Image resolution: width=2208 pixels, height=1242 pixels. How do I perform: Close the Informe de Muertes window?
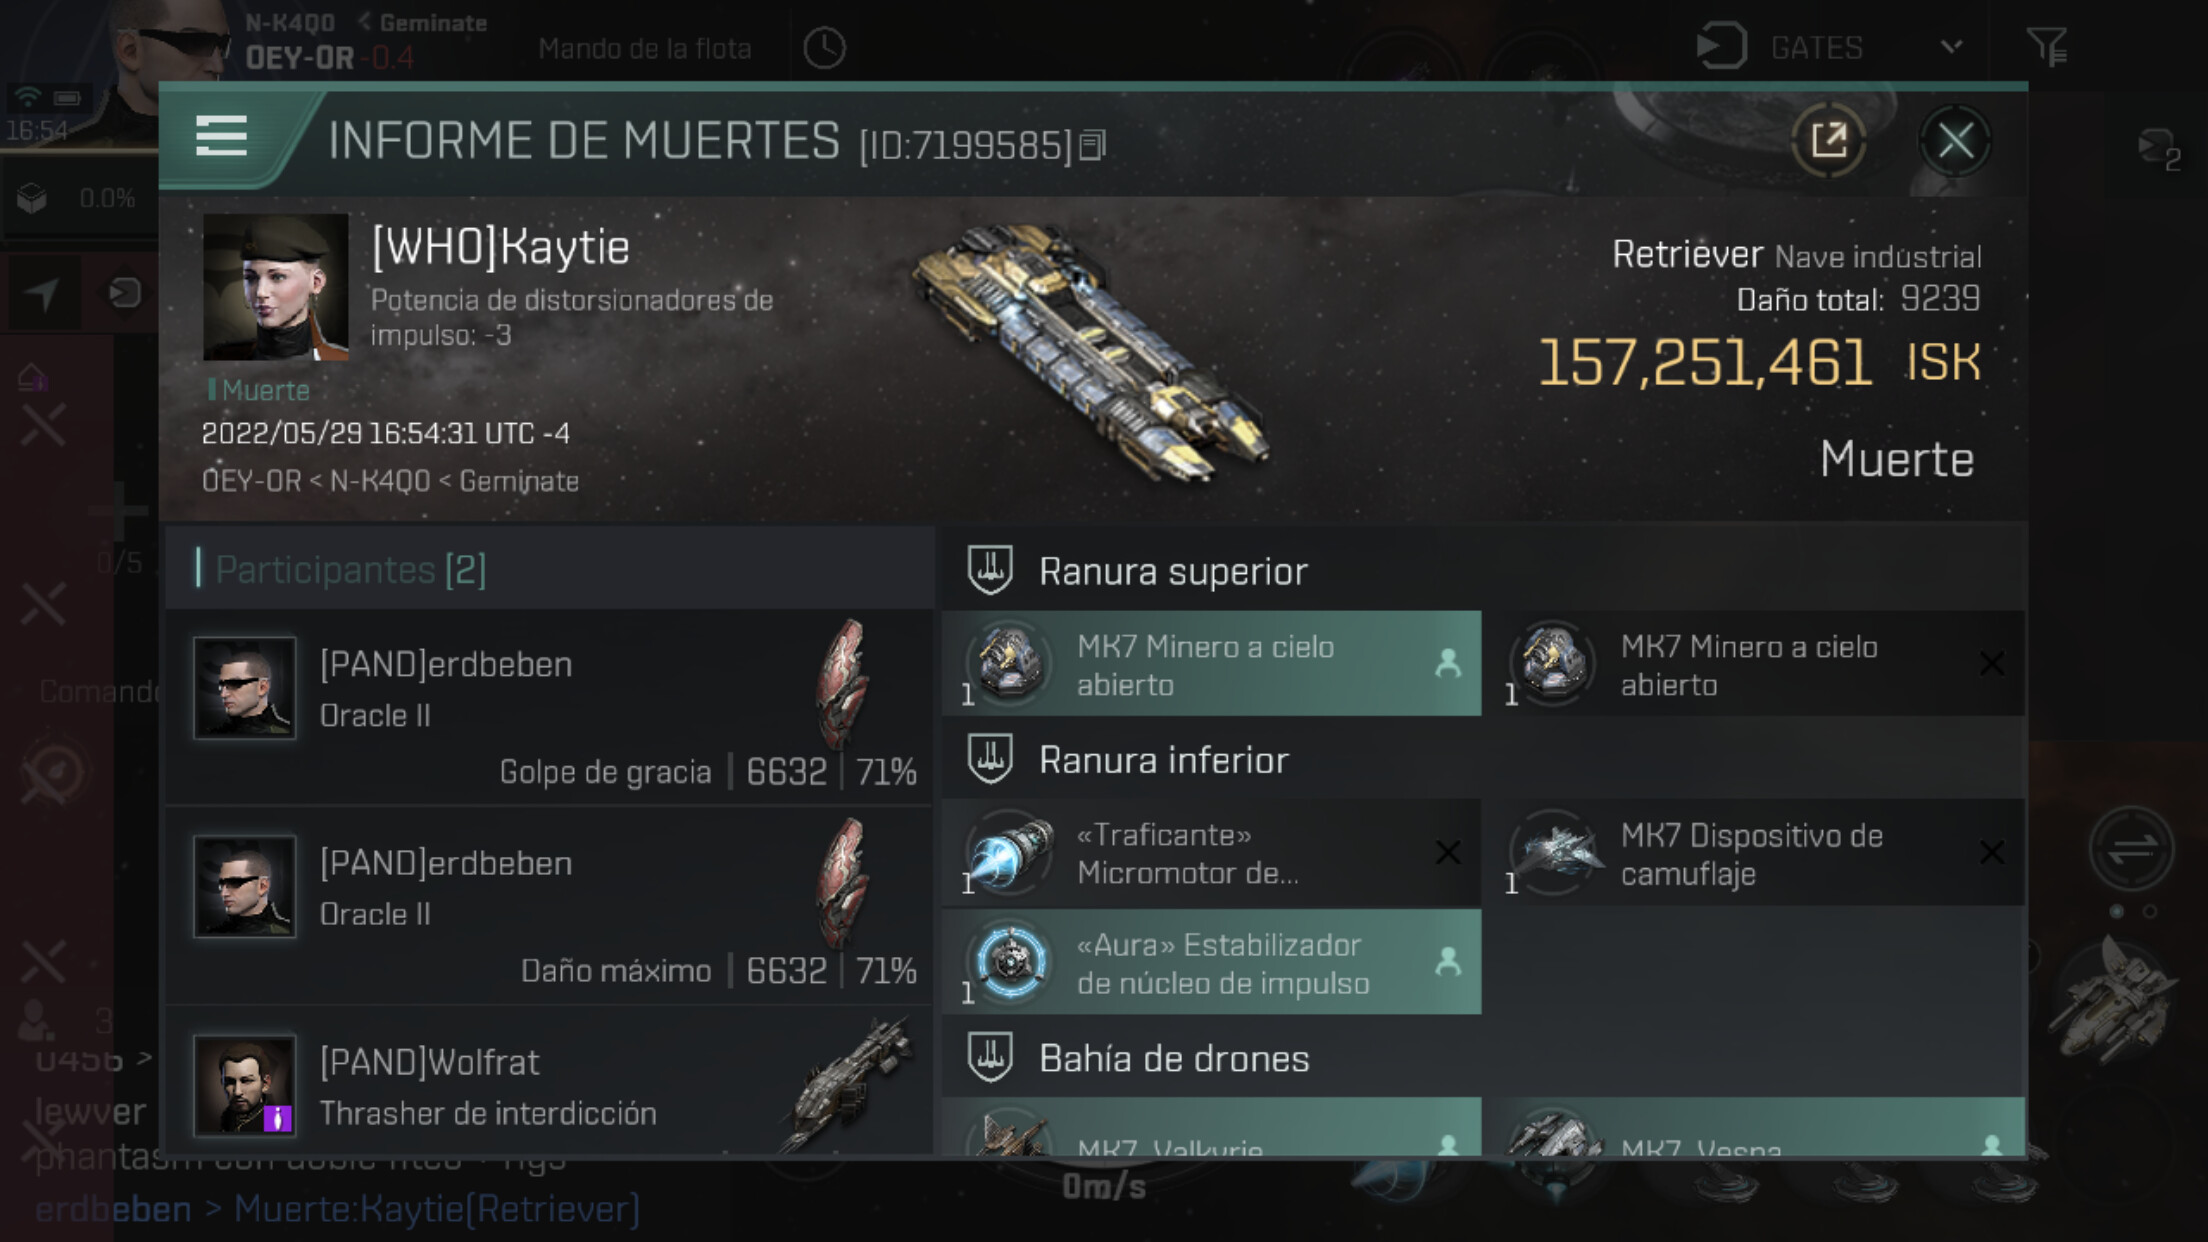1955,140
